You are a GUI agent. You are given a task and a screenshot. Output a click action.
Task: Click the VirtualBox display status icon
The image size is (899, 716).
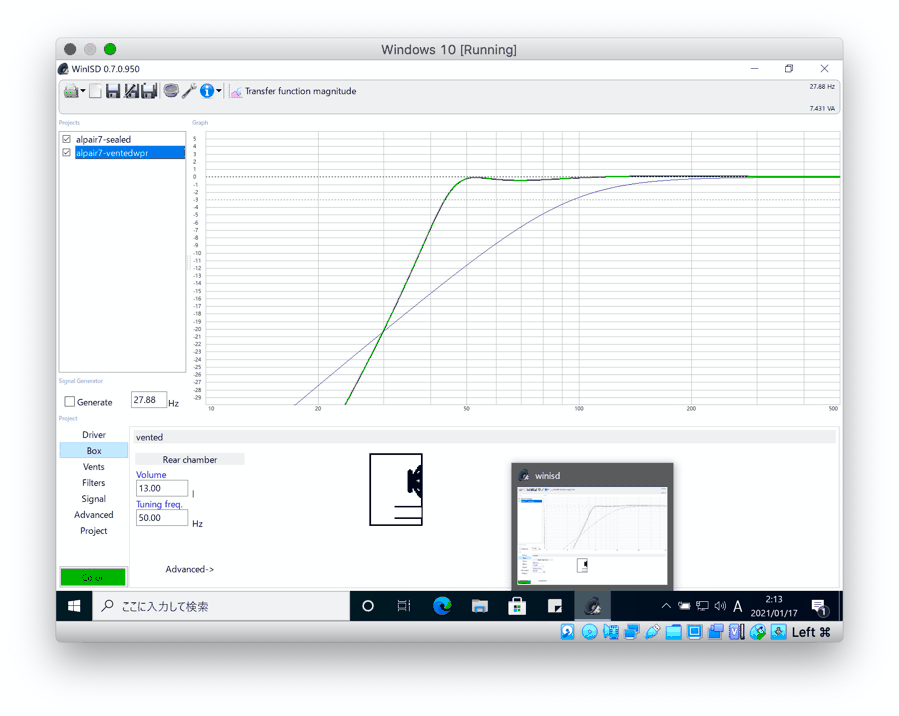pyautogui.click(x=694, y=632)
